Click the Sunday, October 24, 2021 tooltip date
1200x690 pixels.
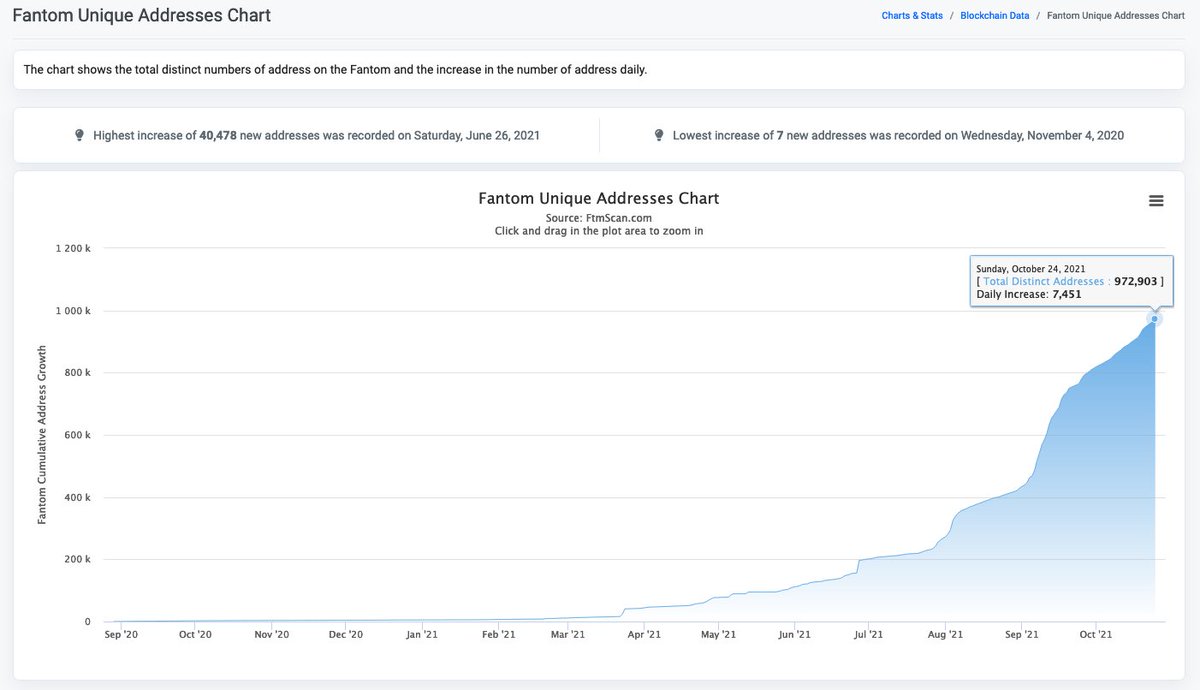[1030, 269]
